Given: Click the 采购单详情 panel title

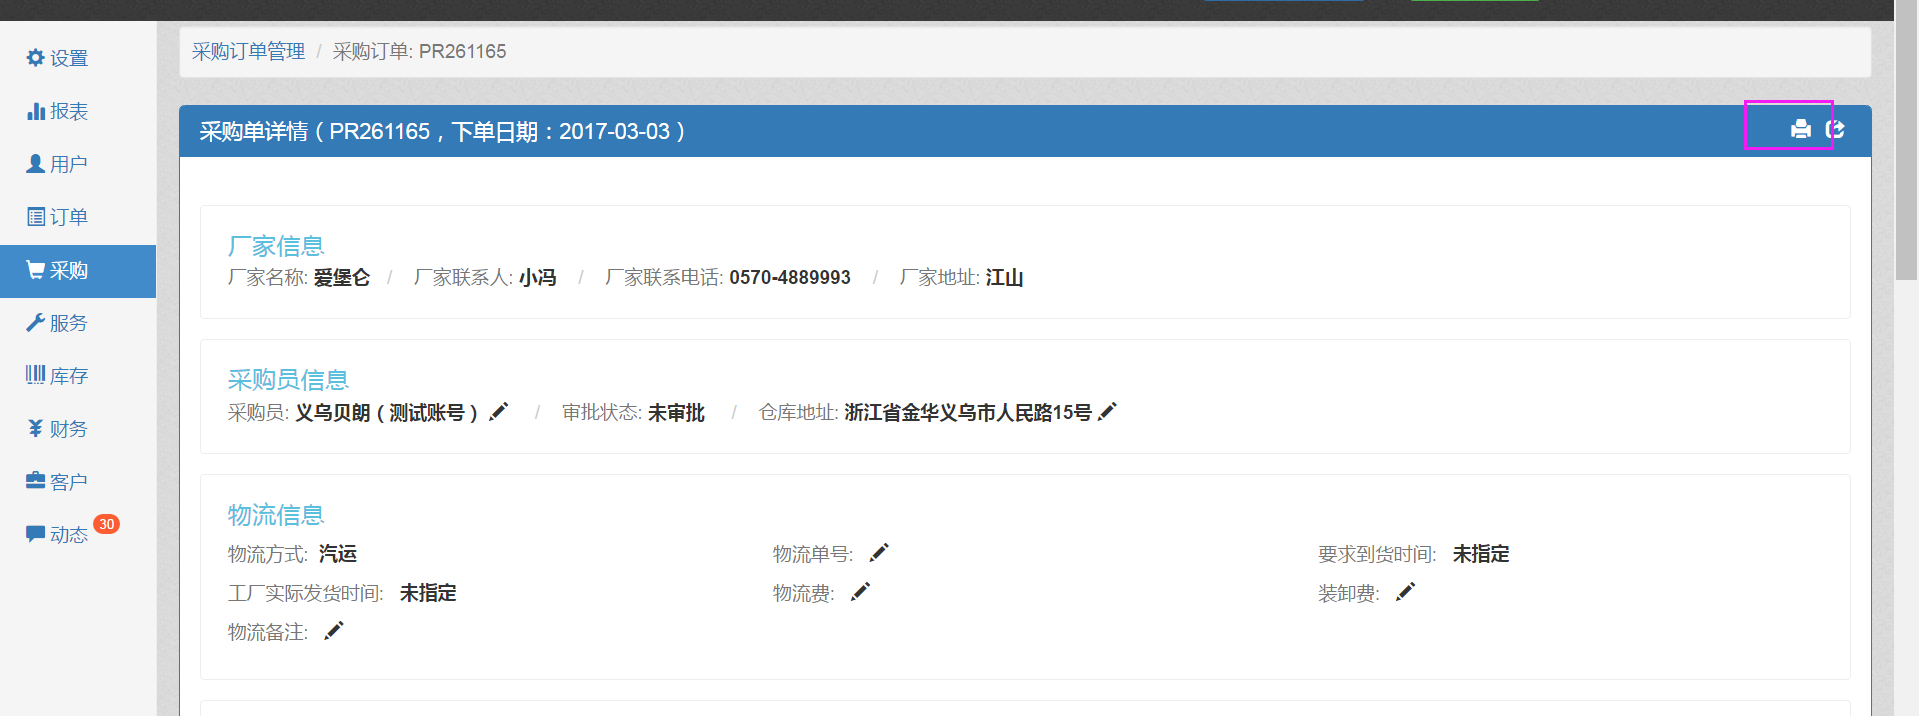Looking at the screenshot, I should [442, 131].
